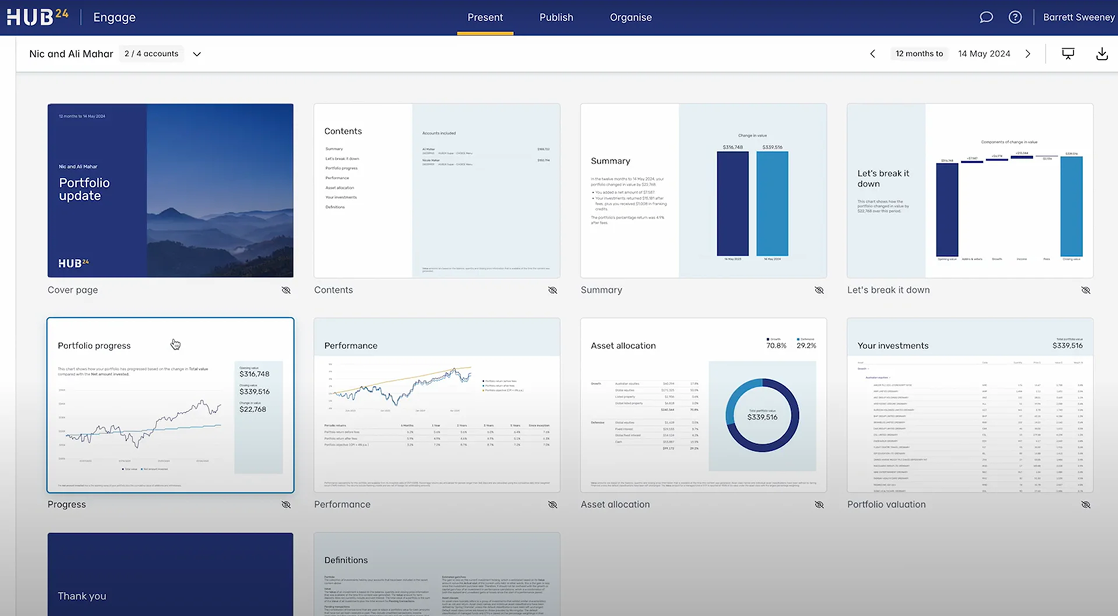Click the 2 / 4 accounts badge

(x=150, y=54)
